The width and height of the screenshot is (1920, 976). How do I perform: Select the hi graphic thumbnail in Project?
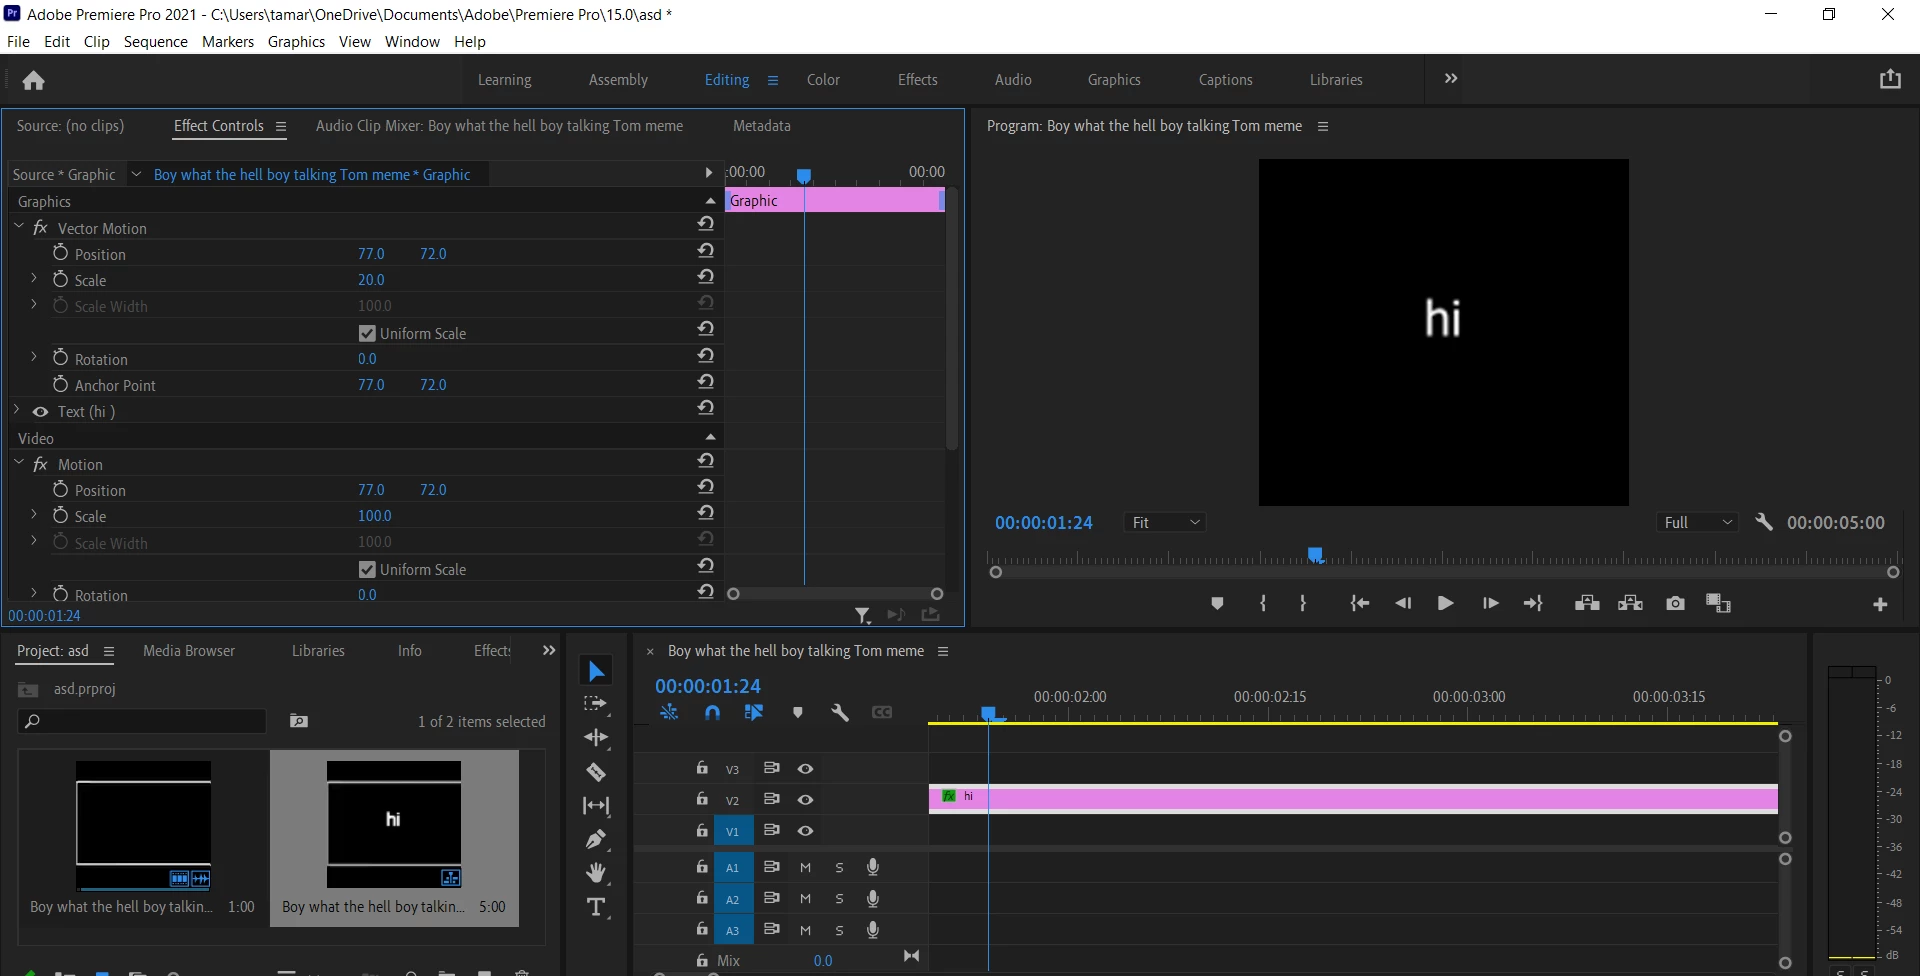(394, 824)
